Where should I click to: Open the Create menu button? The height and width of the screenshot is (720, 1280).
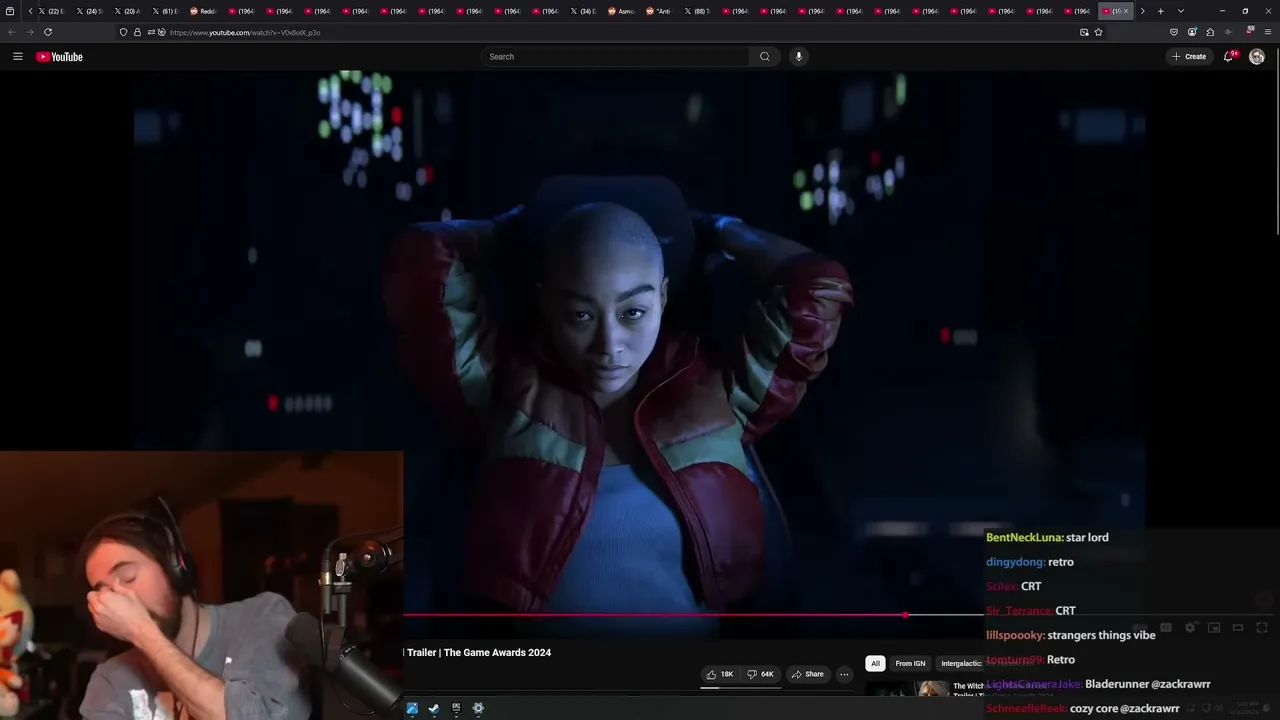[1189, 57]
